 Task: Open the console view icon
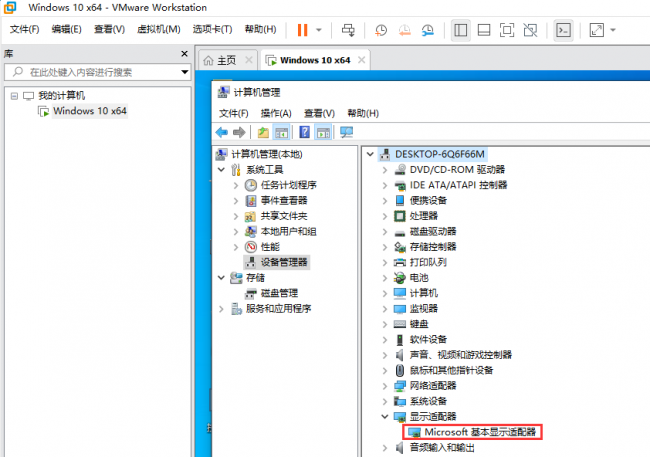pos(563,30)
